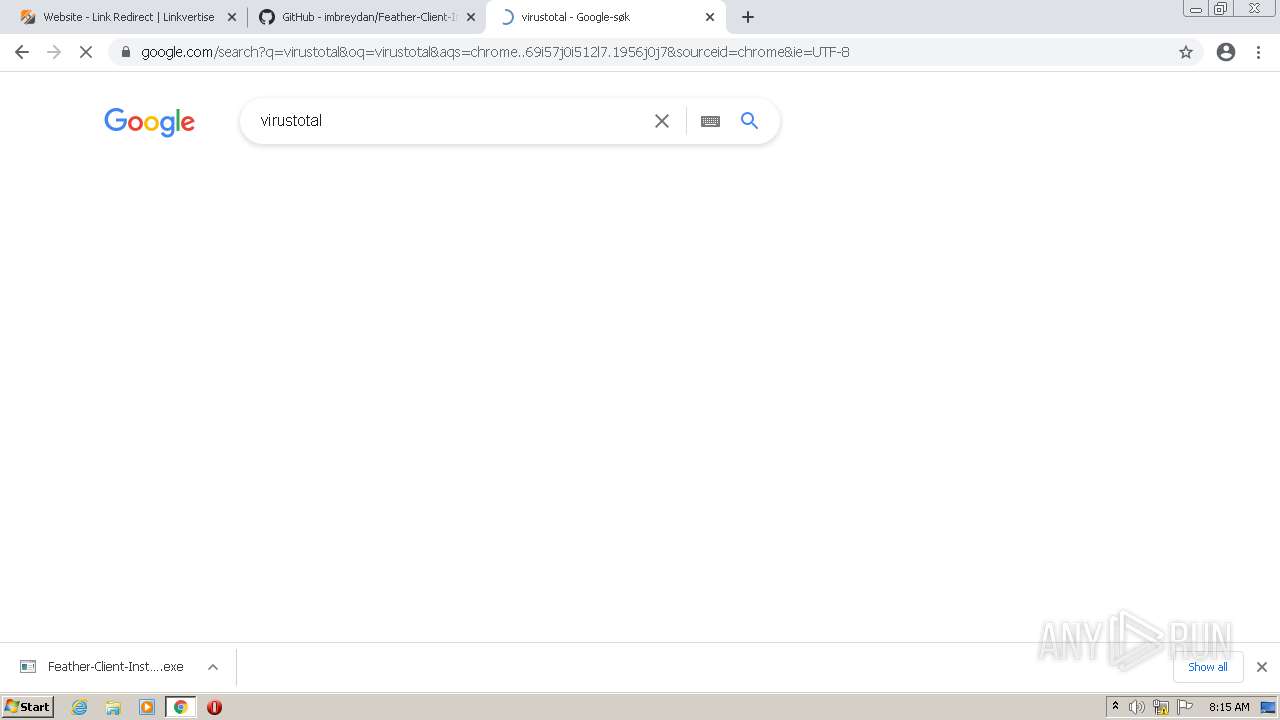
Task: Open the Chrome three-dot menu
Action: tap(1259, 52)
